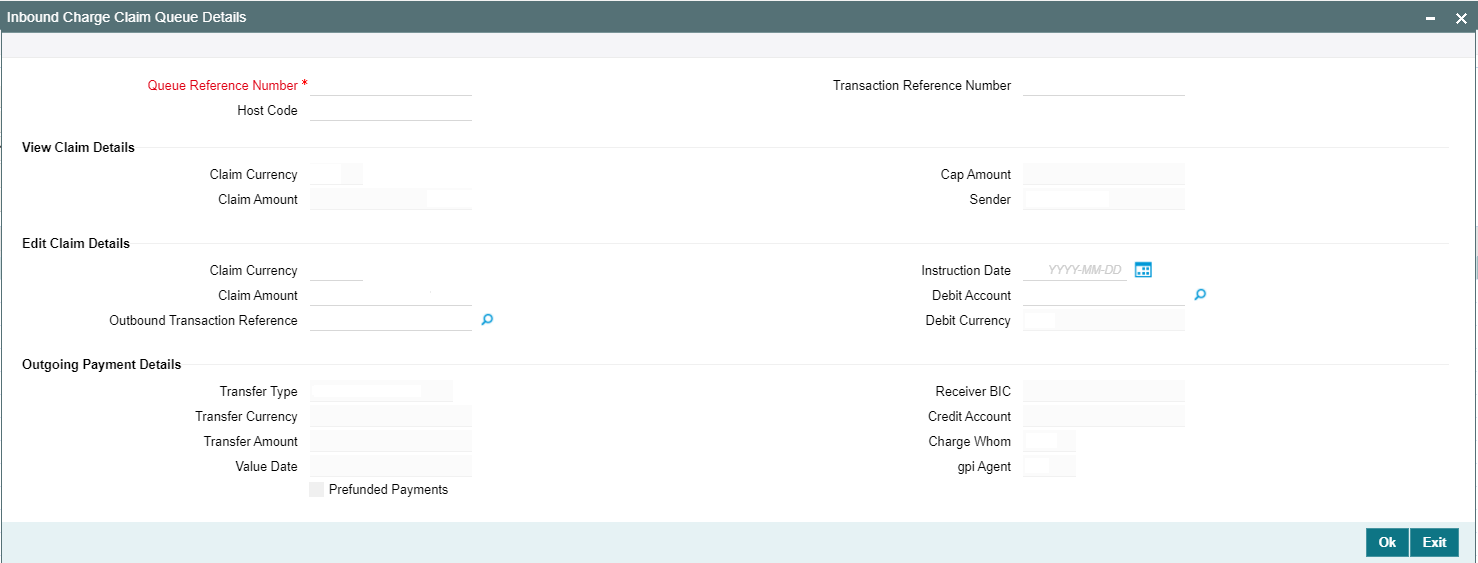The image size is (1478, 563).
Task: Select the Host Code input field
Action: [x=391, y=110]
